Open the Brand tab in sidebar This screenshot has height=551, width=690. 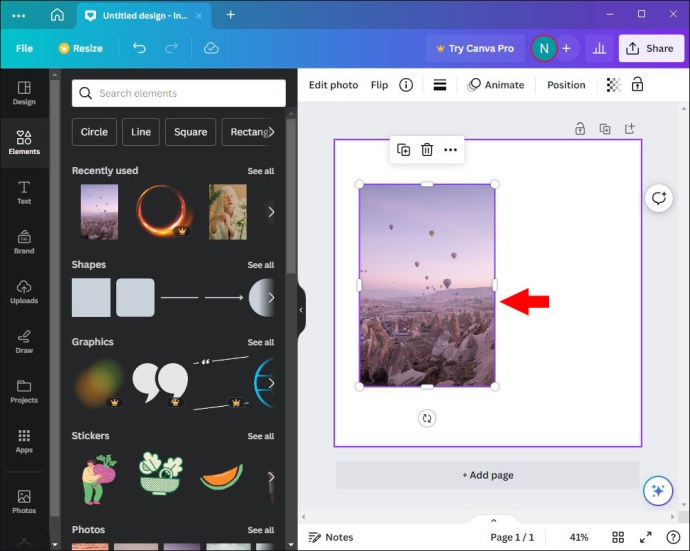pyautogui.click(x=24, y=242)
